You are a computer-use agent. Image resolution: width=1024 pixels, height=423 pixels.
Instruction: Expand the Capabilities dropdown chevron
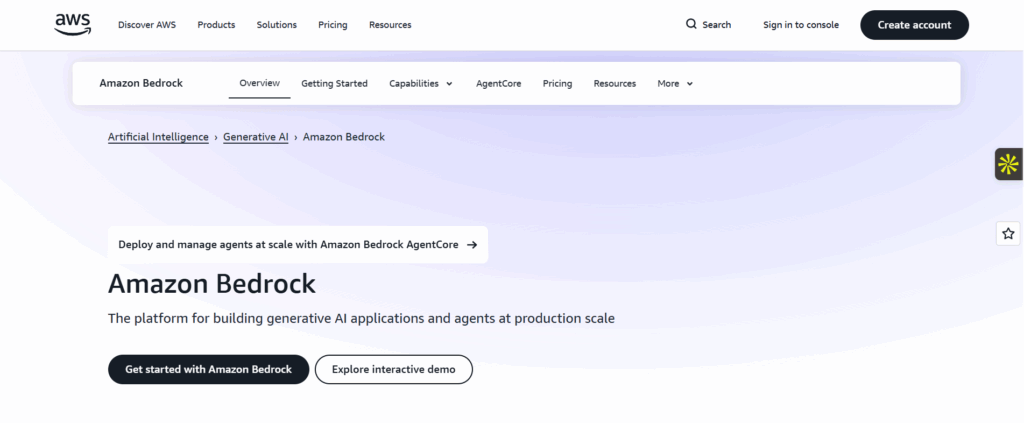click(x=449, y=84)
